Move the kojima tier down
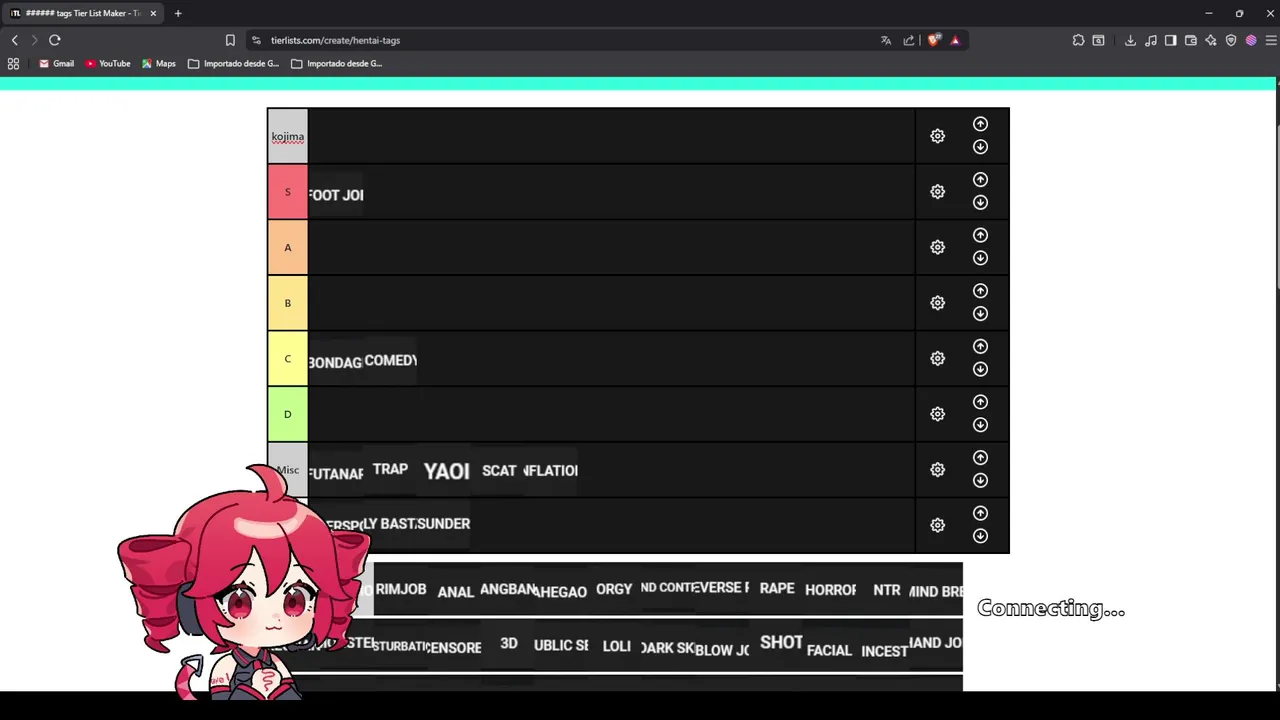The image size is (1280, 720). tap(980, 147)
